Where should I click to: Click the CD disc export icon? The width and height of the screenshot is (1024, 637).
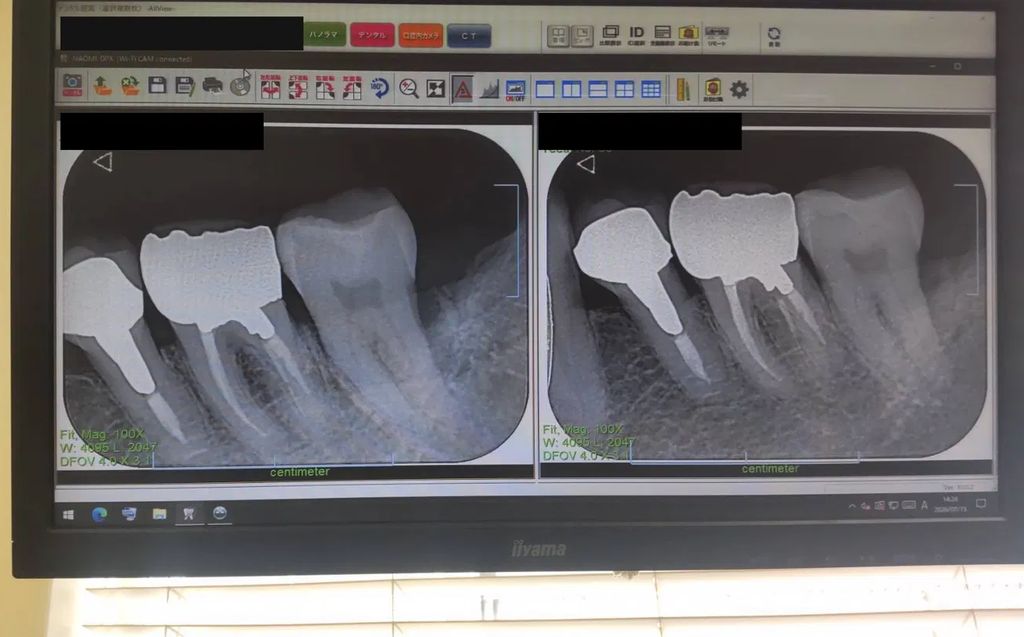(x=240, y=87)
